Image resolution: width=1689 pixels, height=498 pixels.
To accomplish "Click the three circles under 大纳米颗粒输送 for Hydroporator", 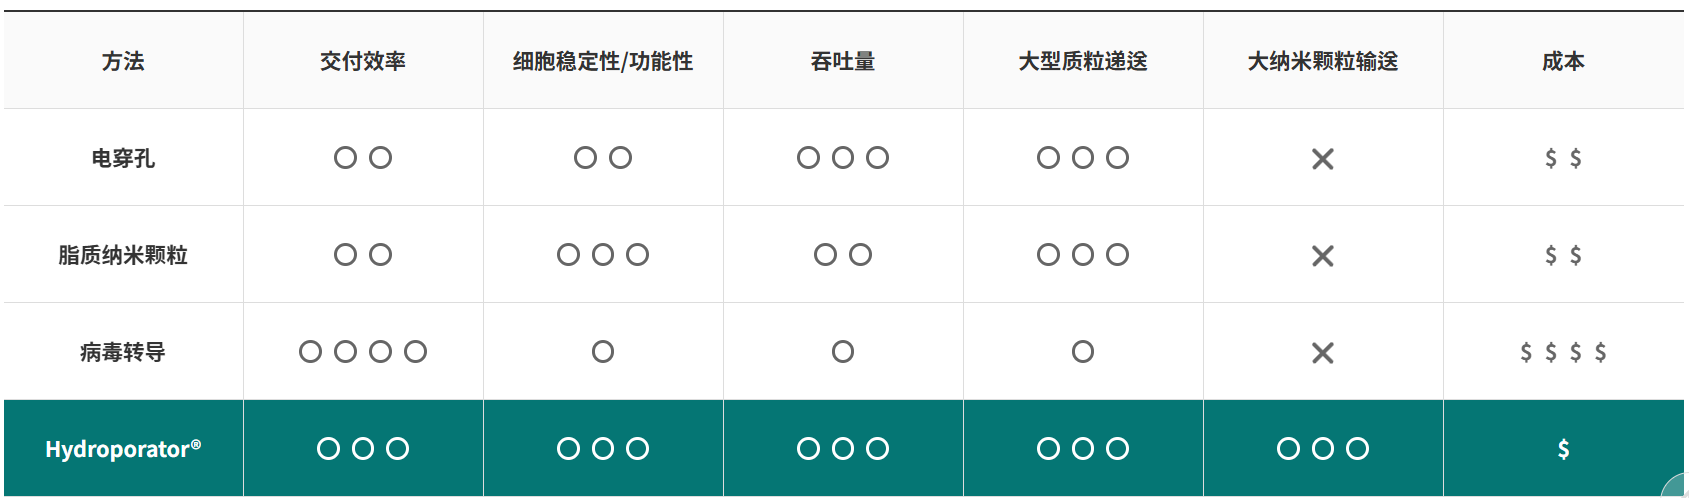I will pyautogui.click(x=1323, y=449).
